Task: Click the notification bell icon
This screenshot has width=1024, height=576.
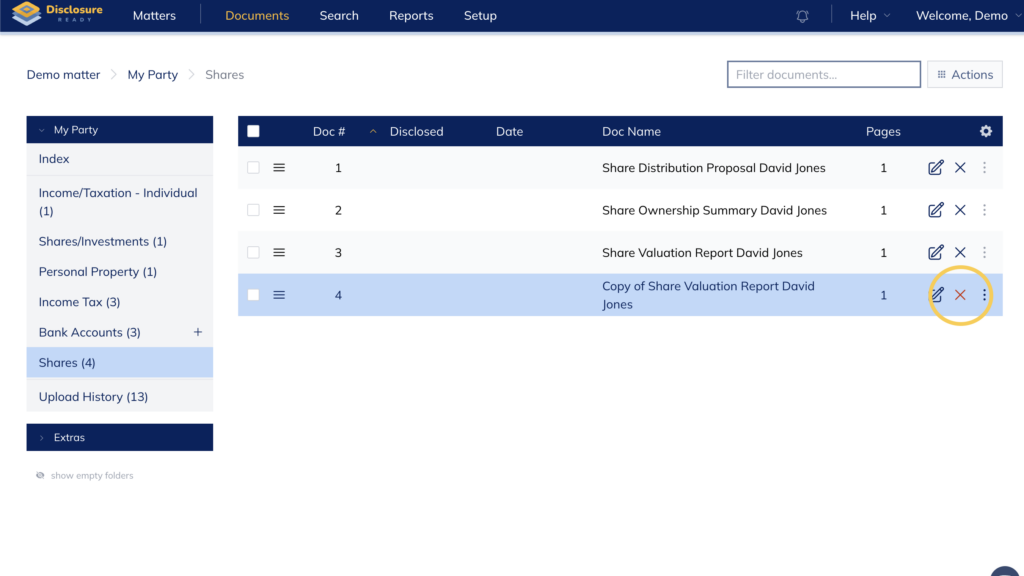Action: pyautogui.click(x=802, y=16)
